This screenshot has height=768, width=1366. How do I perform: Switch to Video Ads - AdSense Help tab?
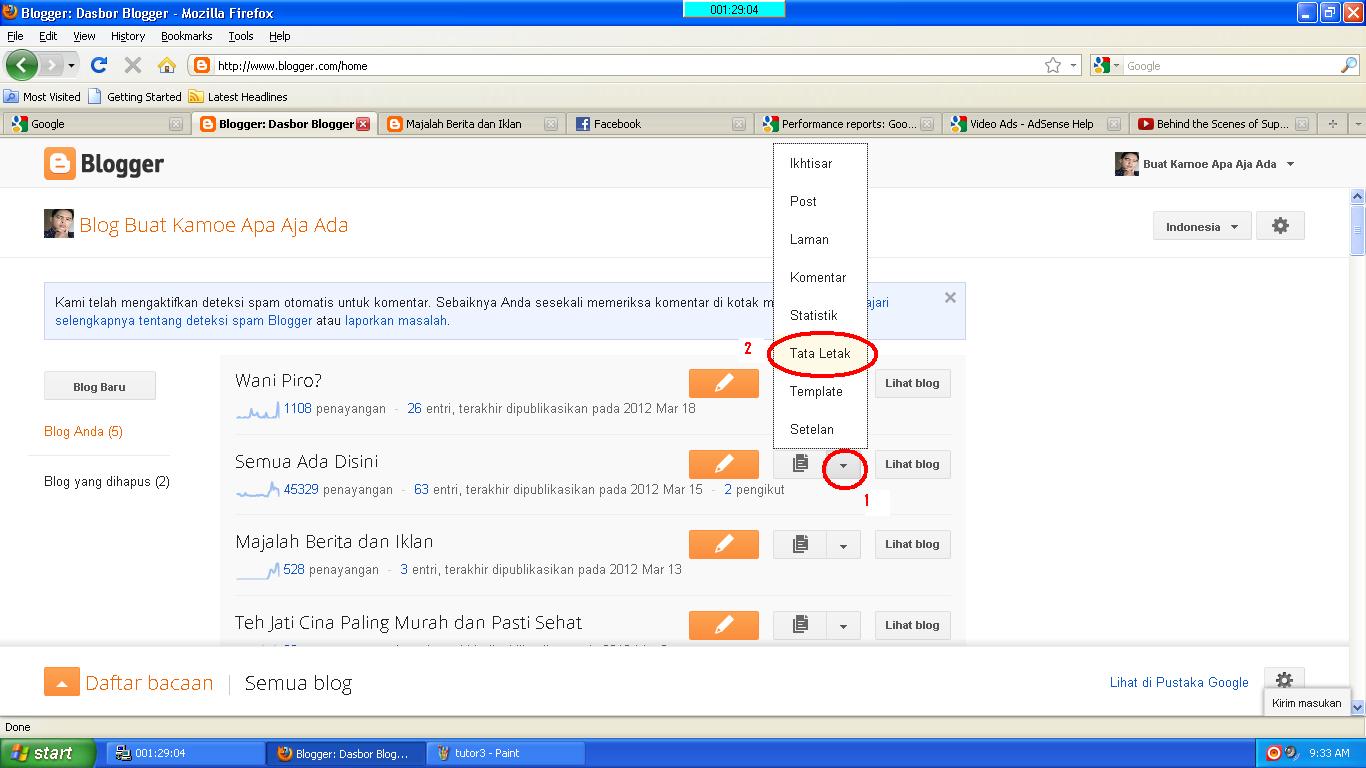click(1035, 124)
